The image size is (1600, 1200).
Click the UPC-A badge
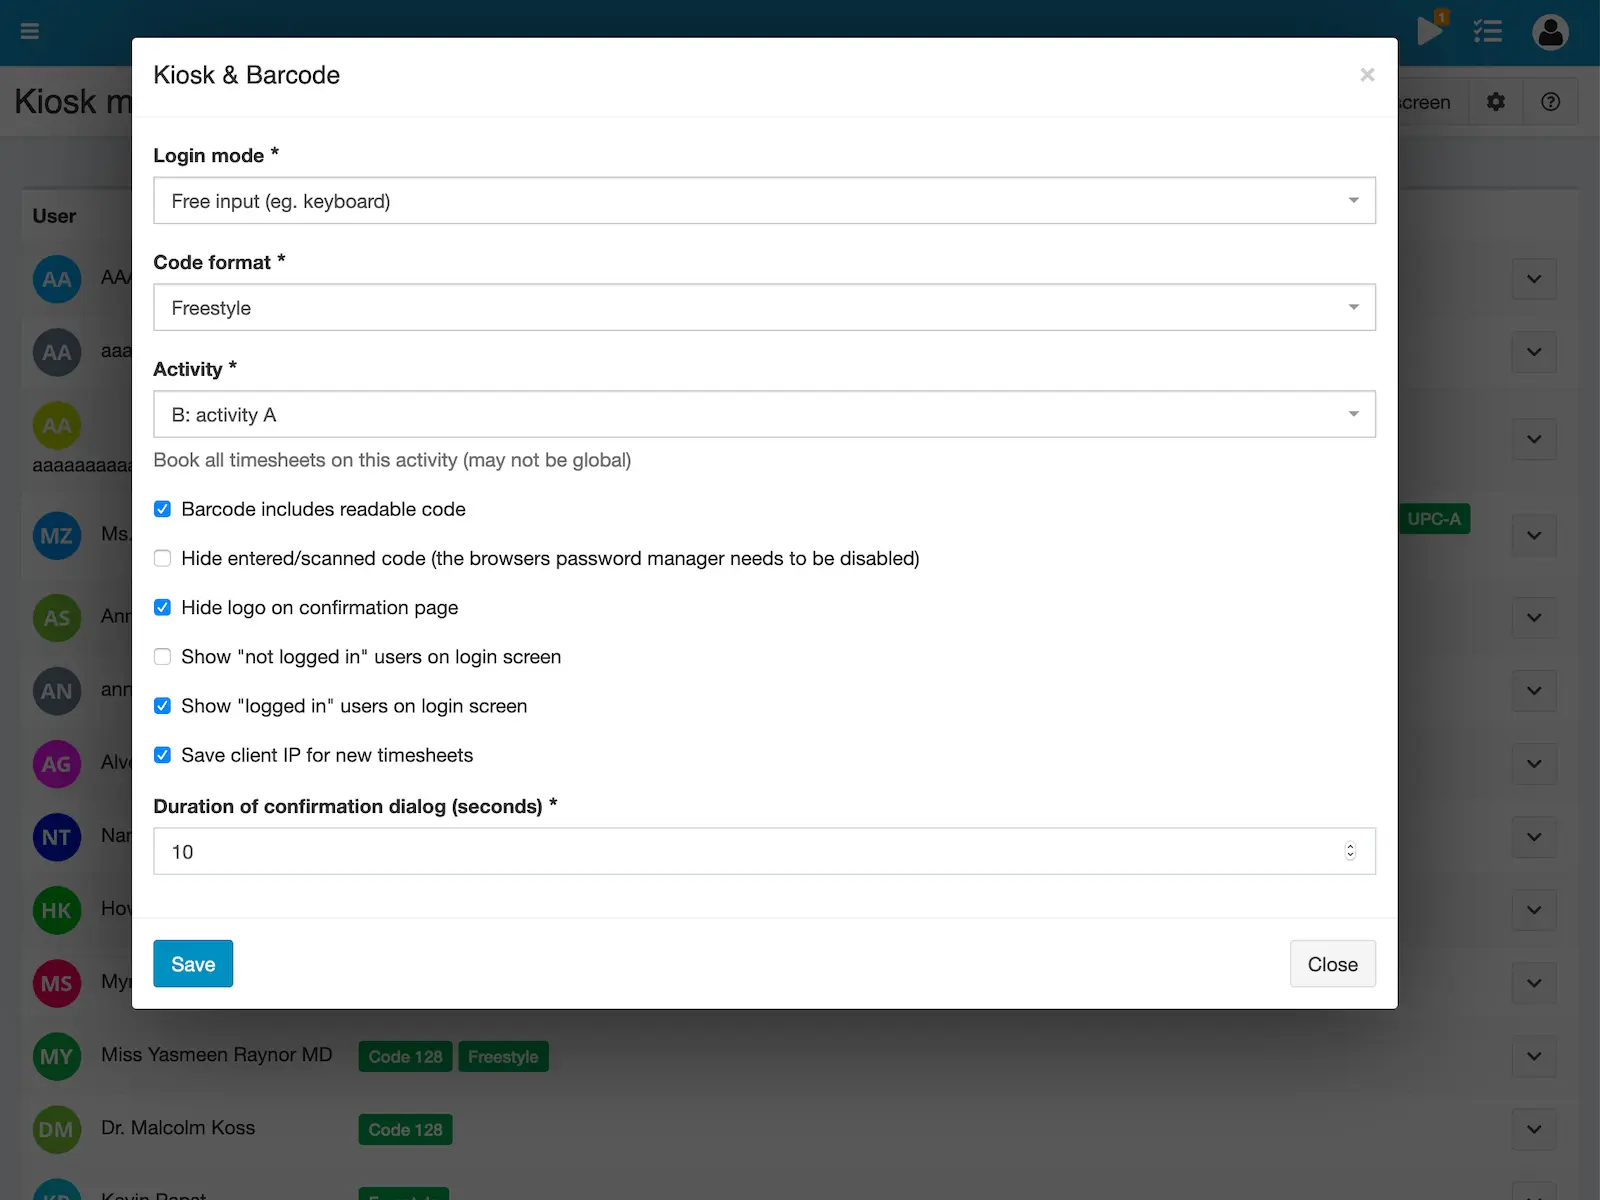point(1434,519)
